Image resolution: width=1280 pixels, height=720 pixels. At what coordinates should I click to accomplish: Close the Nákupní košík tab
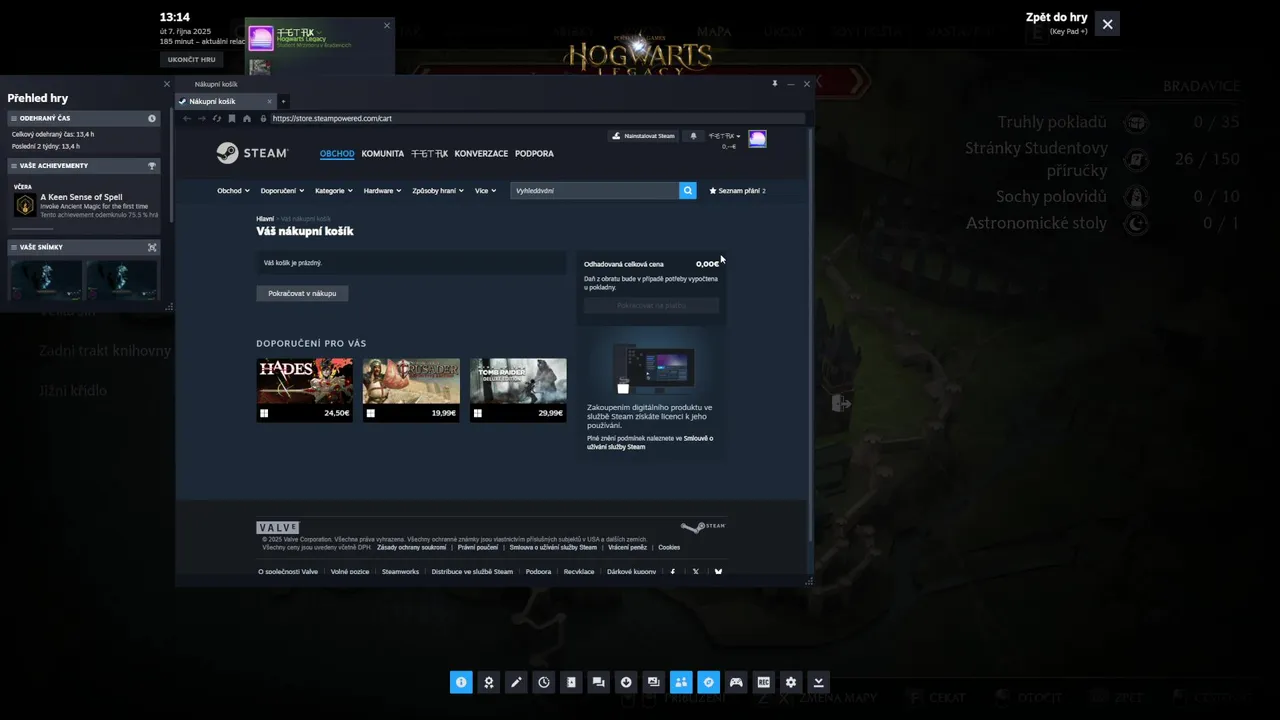(x=269, y=101)
